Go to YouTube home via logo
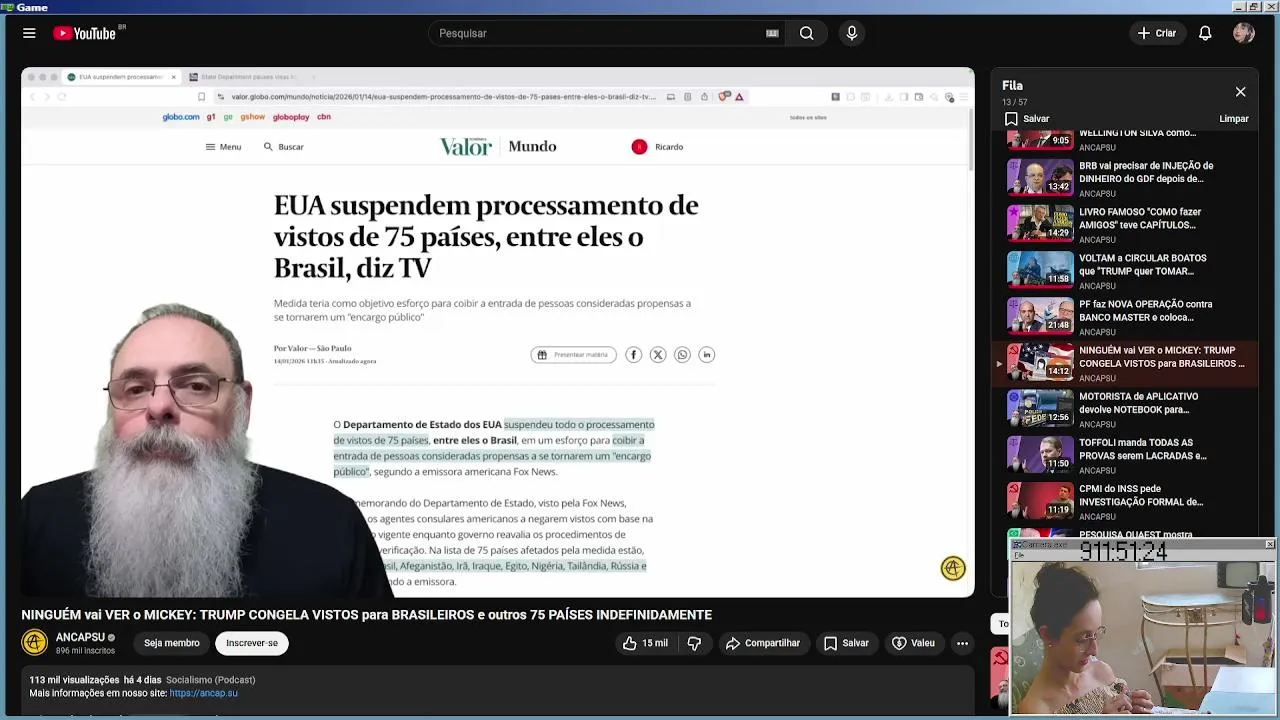 pos(85,33)
